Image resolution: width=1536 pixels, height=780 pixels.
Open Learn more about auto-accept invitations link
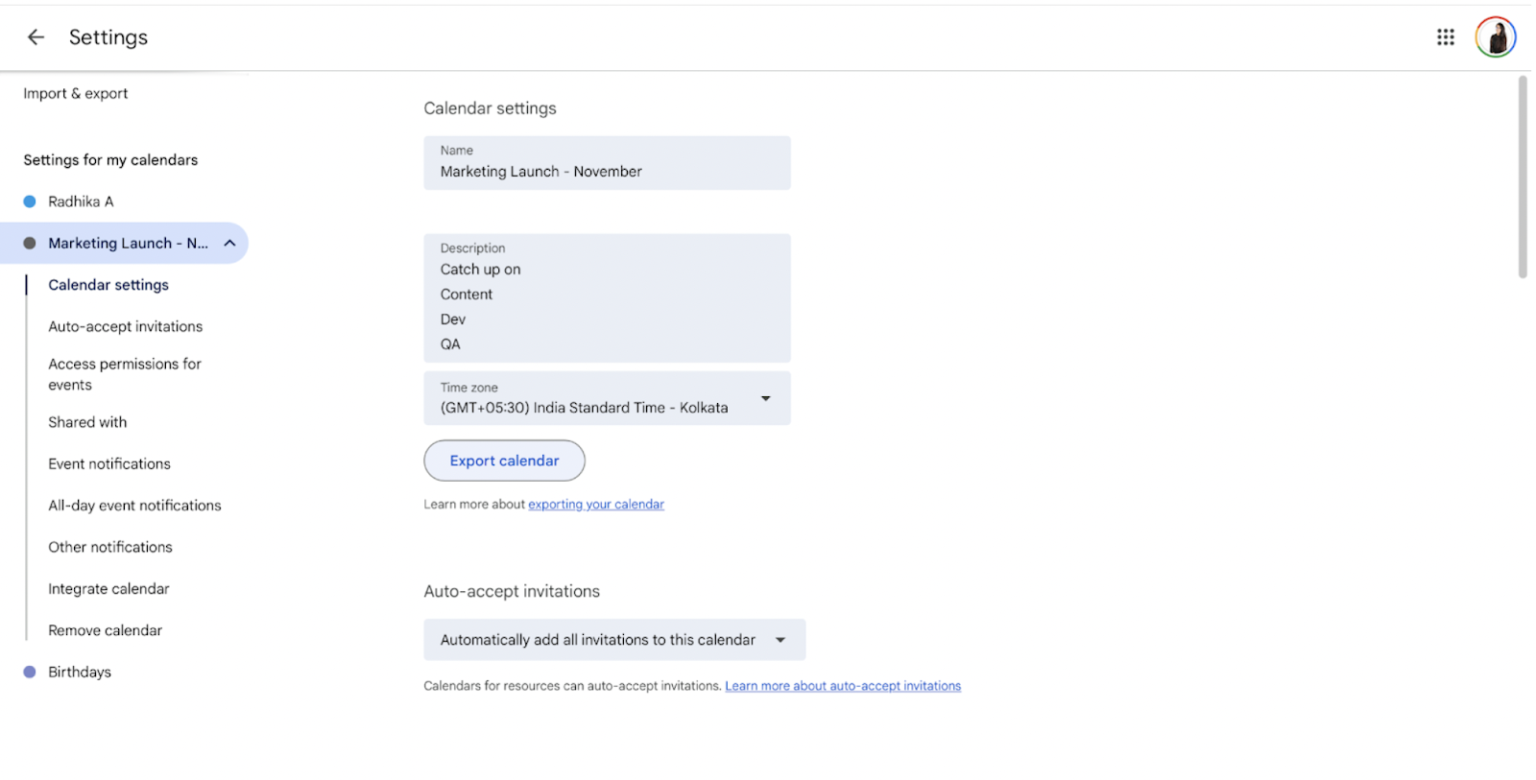pos(843,686)
